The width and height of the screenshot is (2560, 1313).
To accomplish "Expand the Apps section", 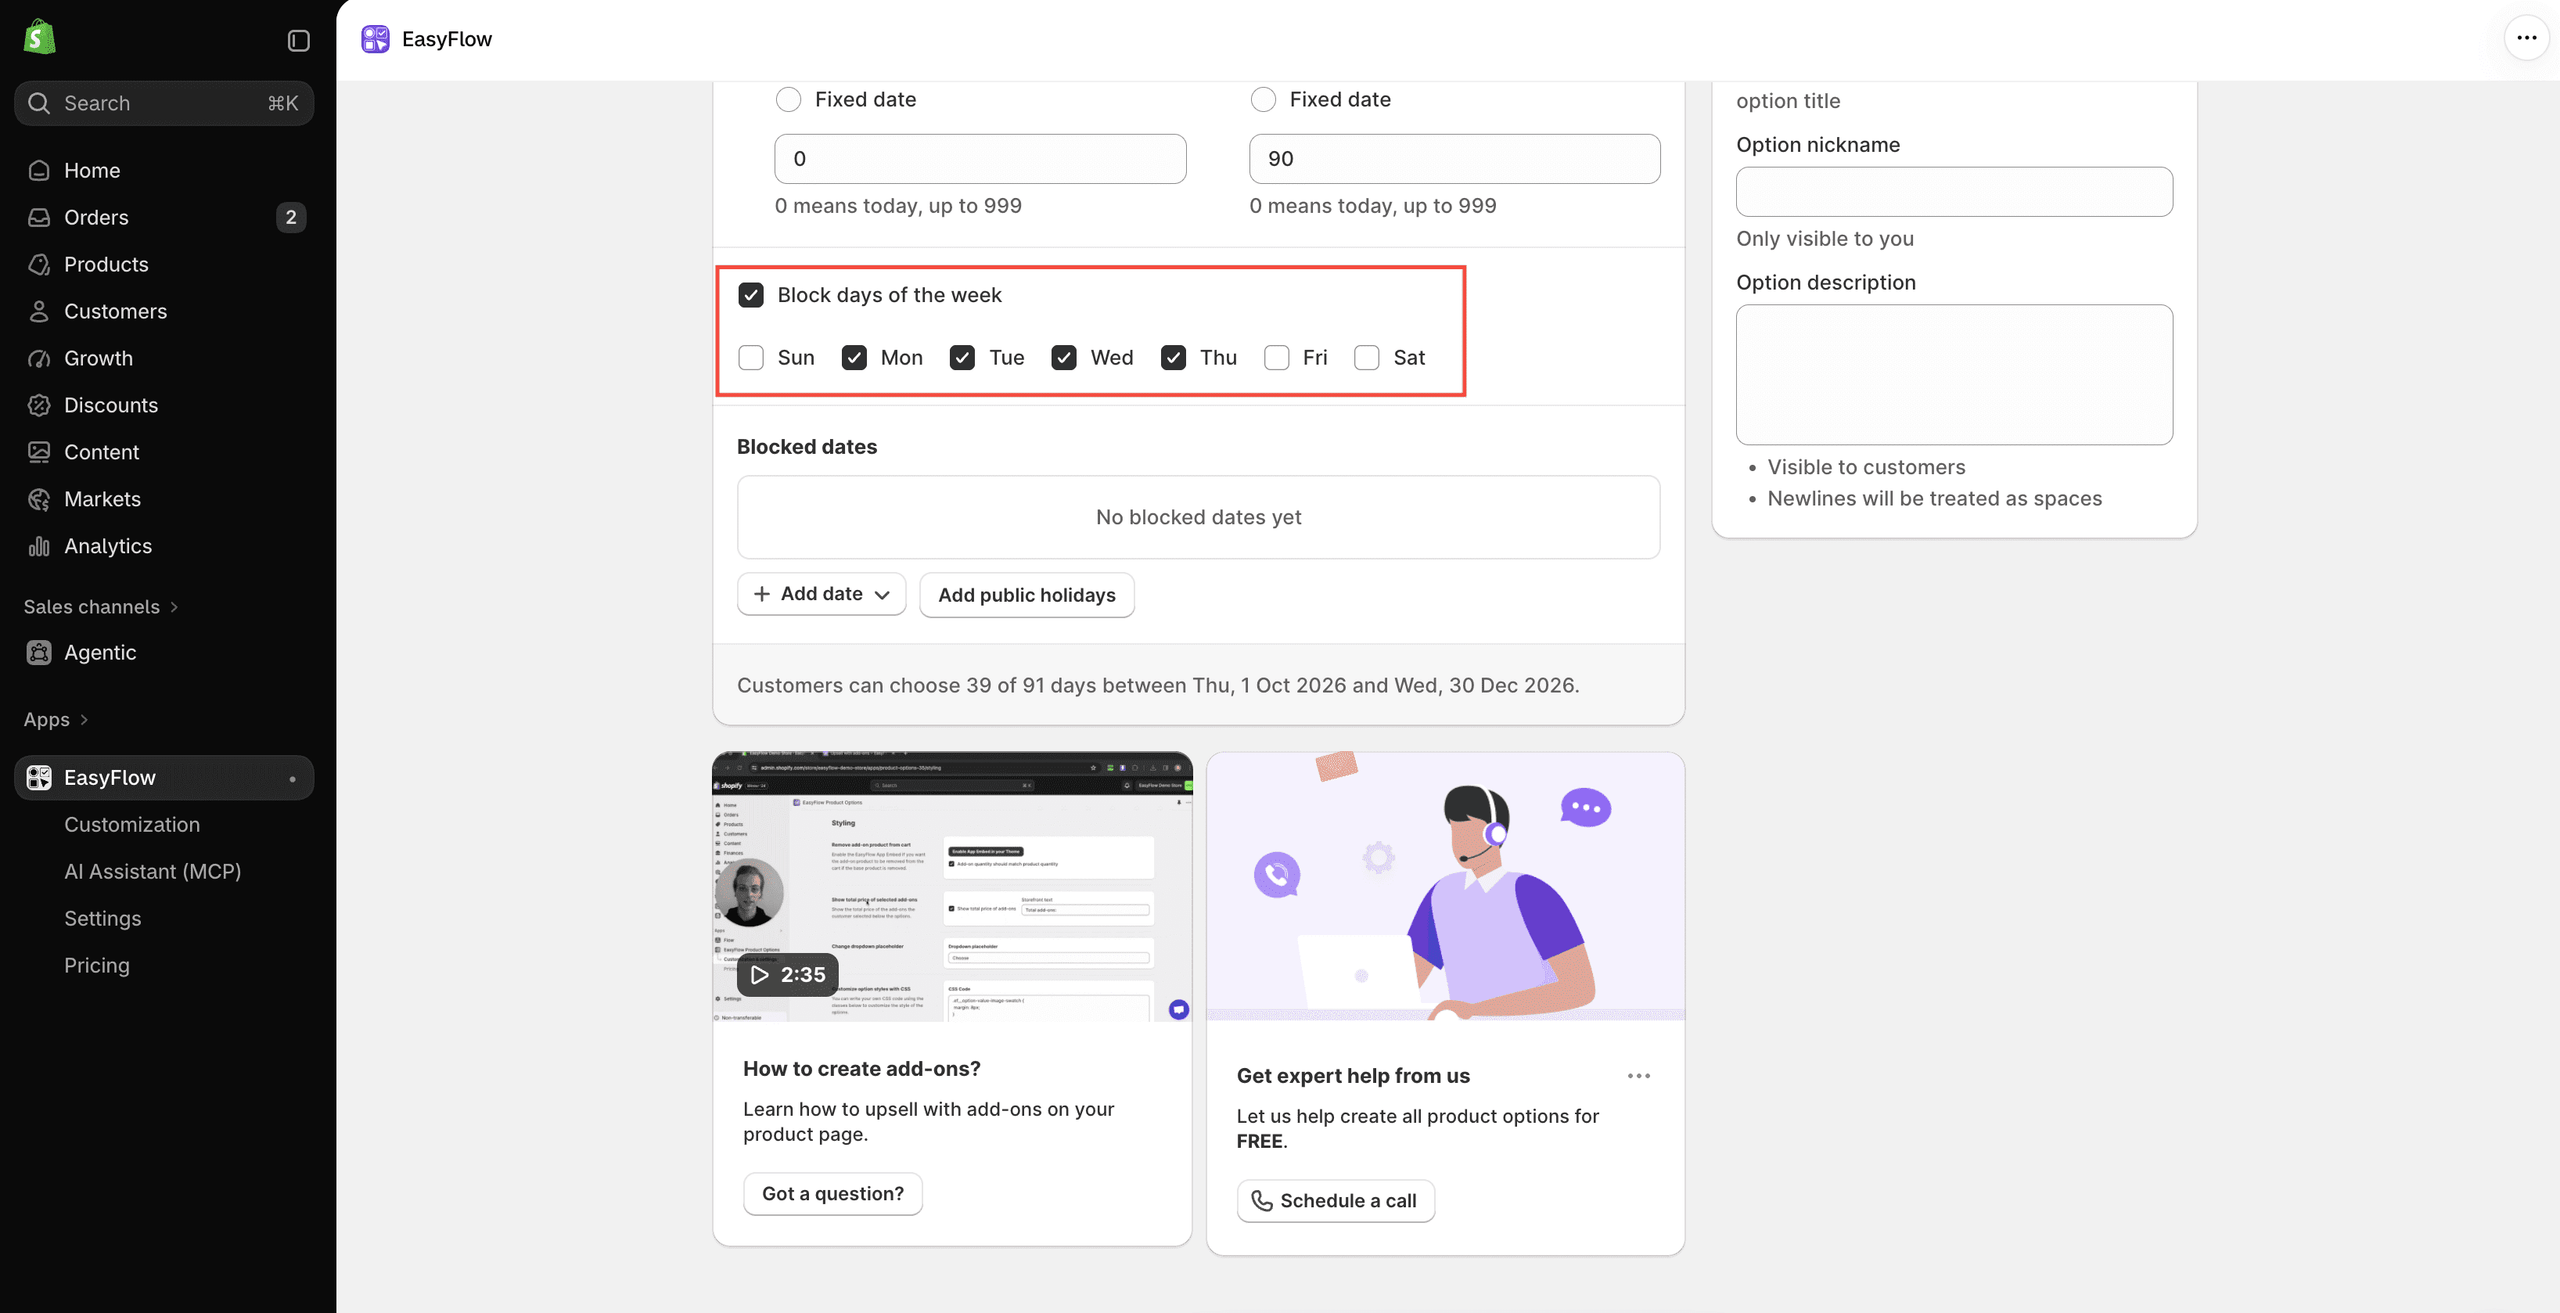I will (x=56, y=719).
